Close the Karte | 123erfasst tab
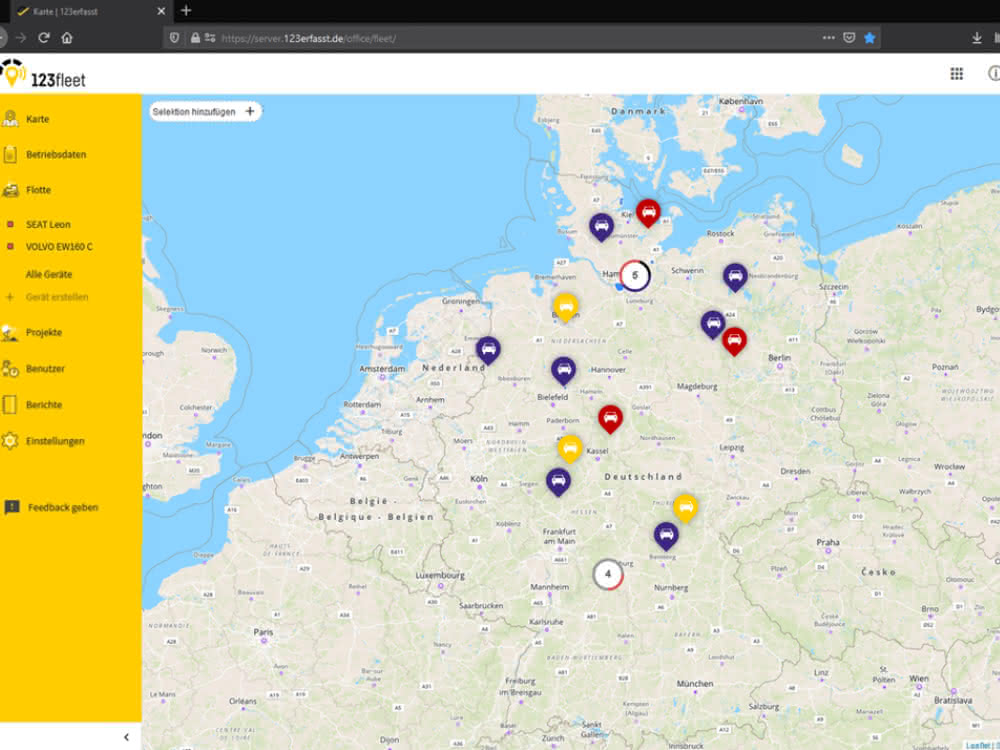The height and width of the screenshot is (750, 1000). coord(161,11)
